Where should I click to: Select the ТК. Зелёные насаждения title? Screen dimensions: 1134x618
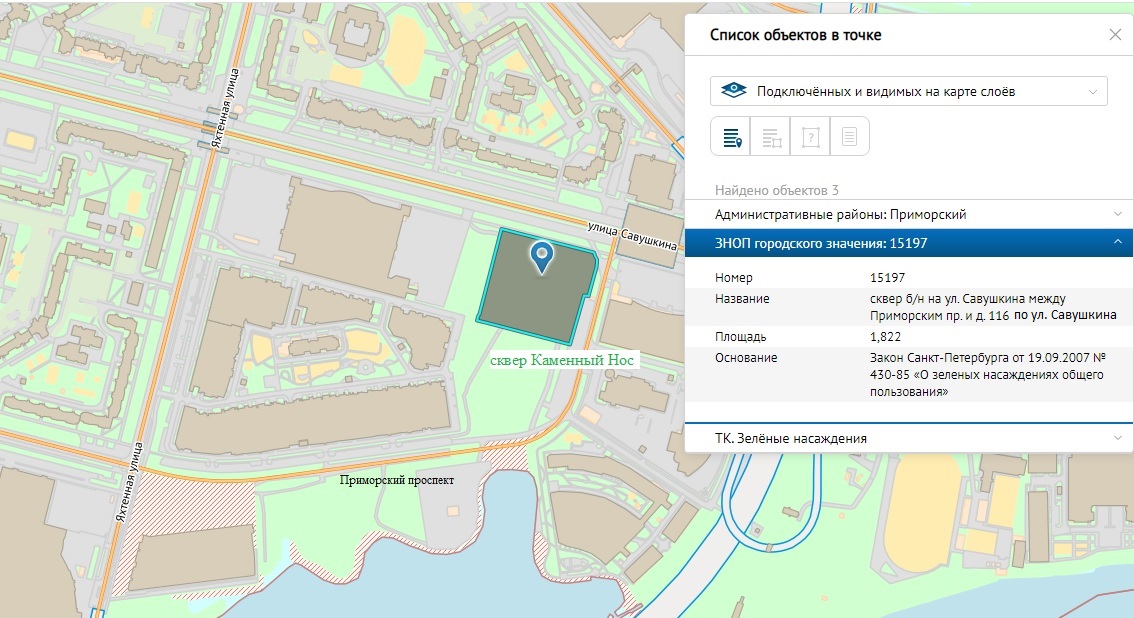[790, 438]
